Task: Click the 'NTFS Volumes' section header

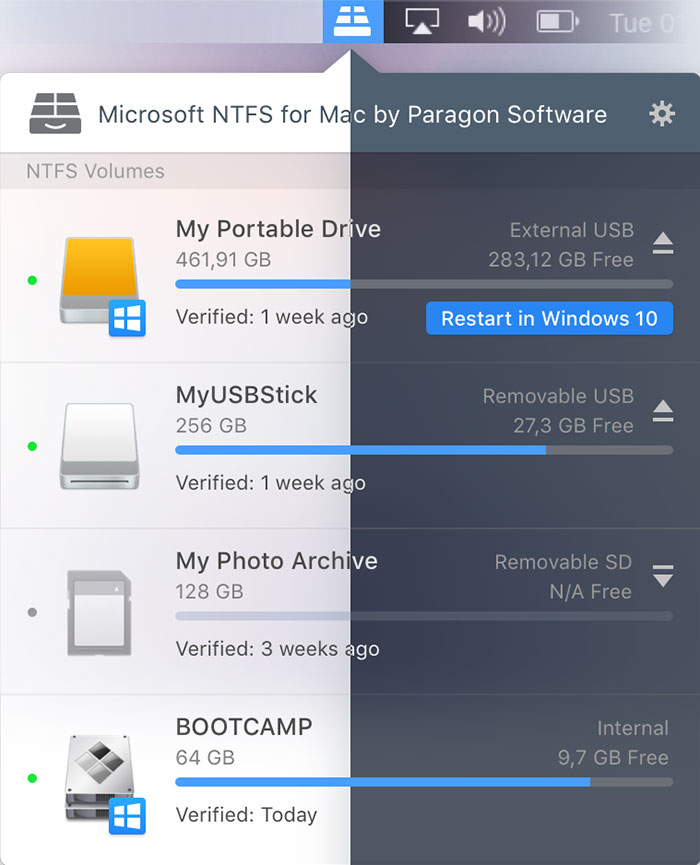Action: (95, 171)
